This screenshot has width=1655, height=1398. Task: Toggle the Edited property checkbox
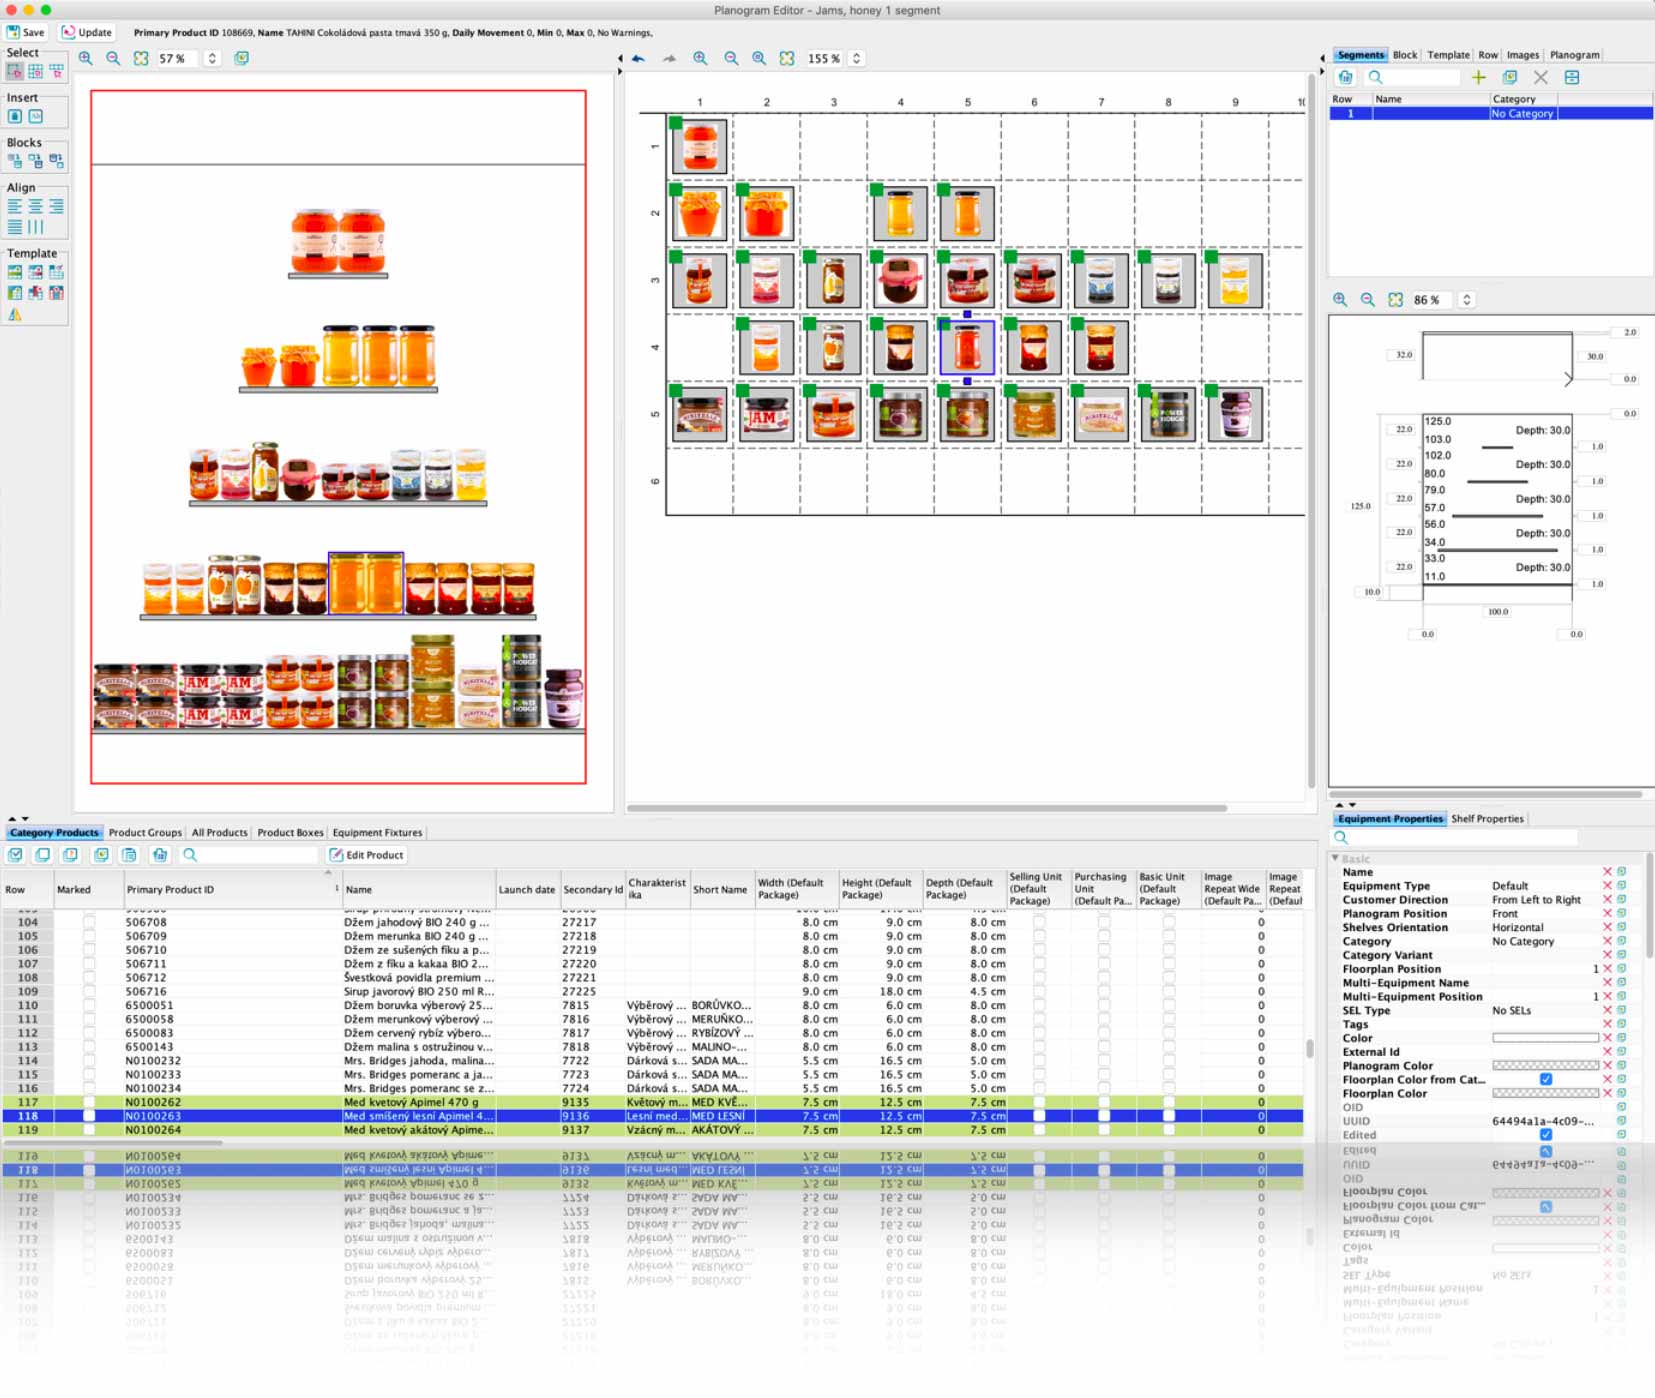tap(1546, 1135)
